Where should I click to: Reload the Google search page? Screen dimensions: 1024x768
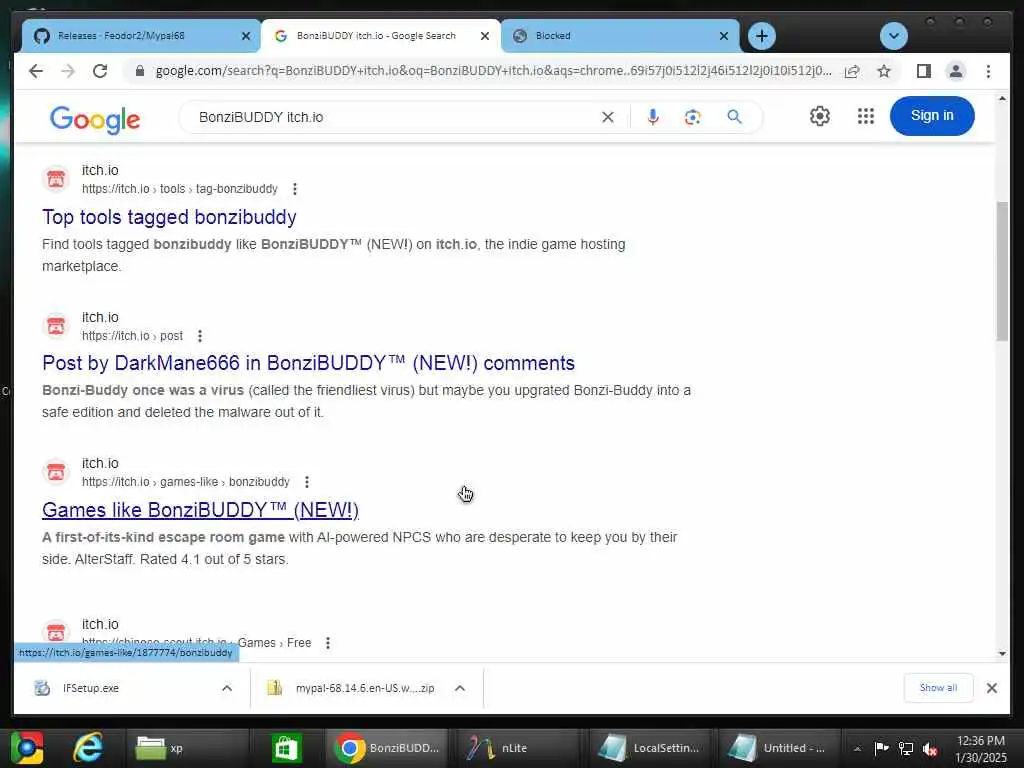click(100, 71)
